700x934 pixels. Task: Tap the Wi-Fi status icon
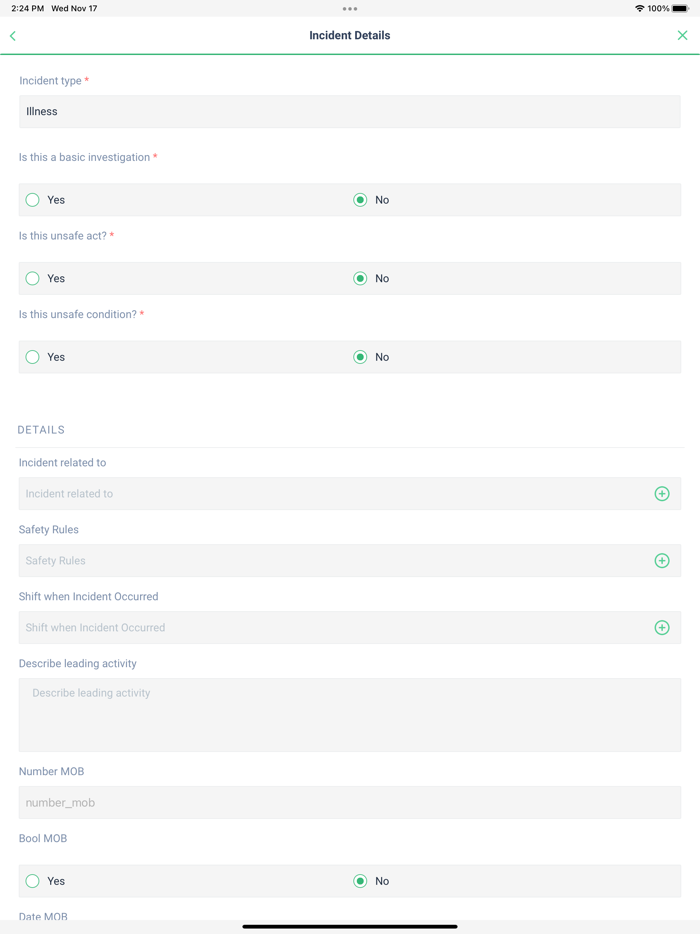(639, 9)
